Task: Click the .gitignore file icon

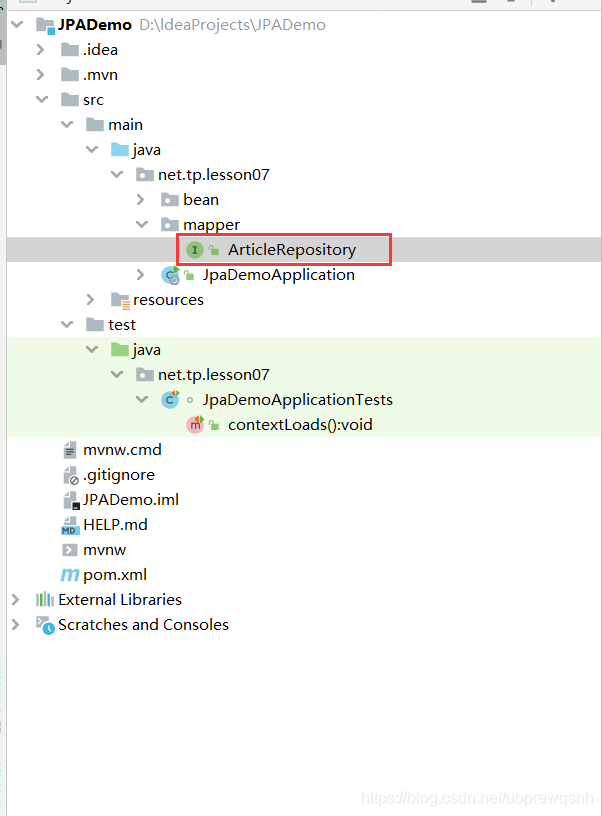Action: click(x=70, y=475)
